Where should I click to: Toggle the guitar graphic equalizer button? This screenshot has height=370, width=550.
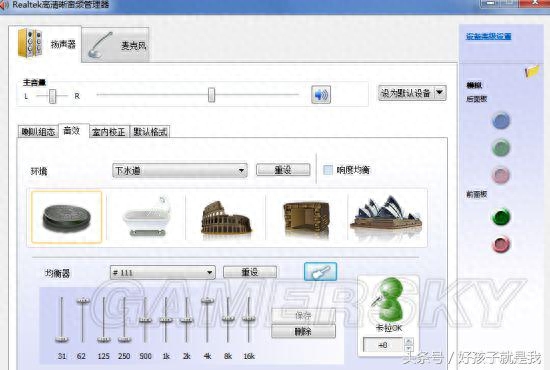coord(320,271)
